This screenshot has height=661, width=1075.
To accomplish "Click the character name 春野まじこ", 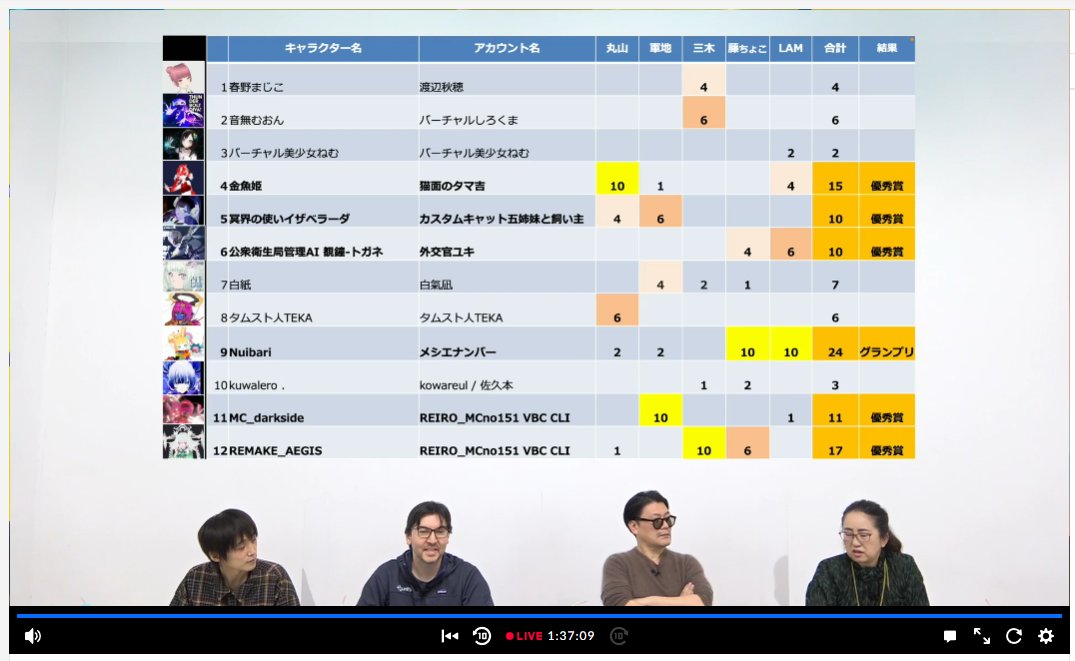I will click(x=256, y=87).
